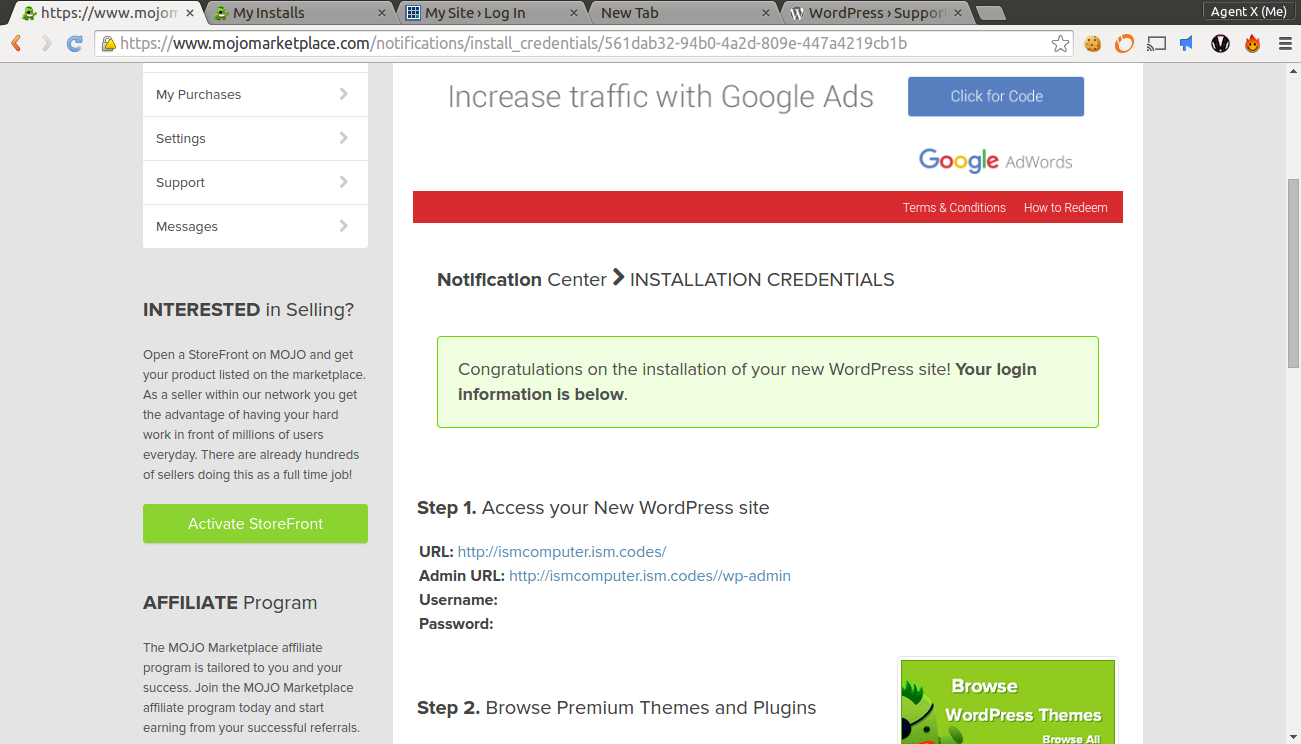Expand the Messages chevron arrow
Screen dimensions: 1301x744
(x=343, y=226)
